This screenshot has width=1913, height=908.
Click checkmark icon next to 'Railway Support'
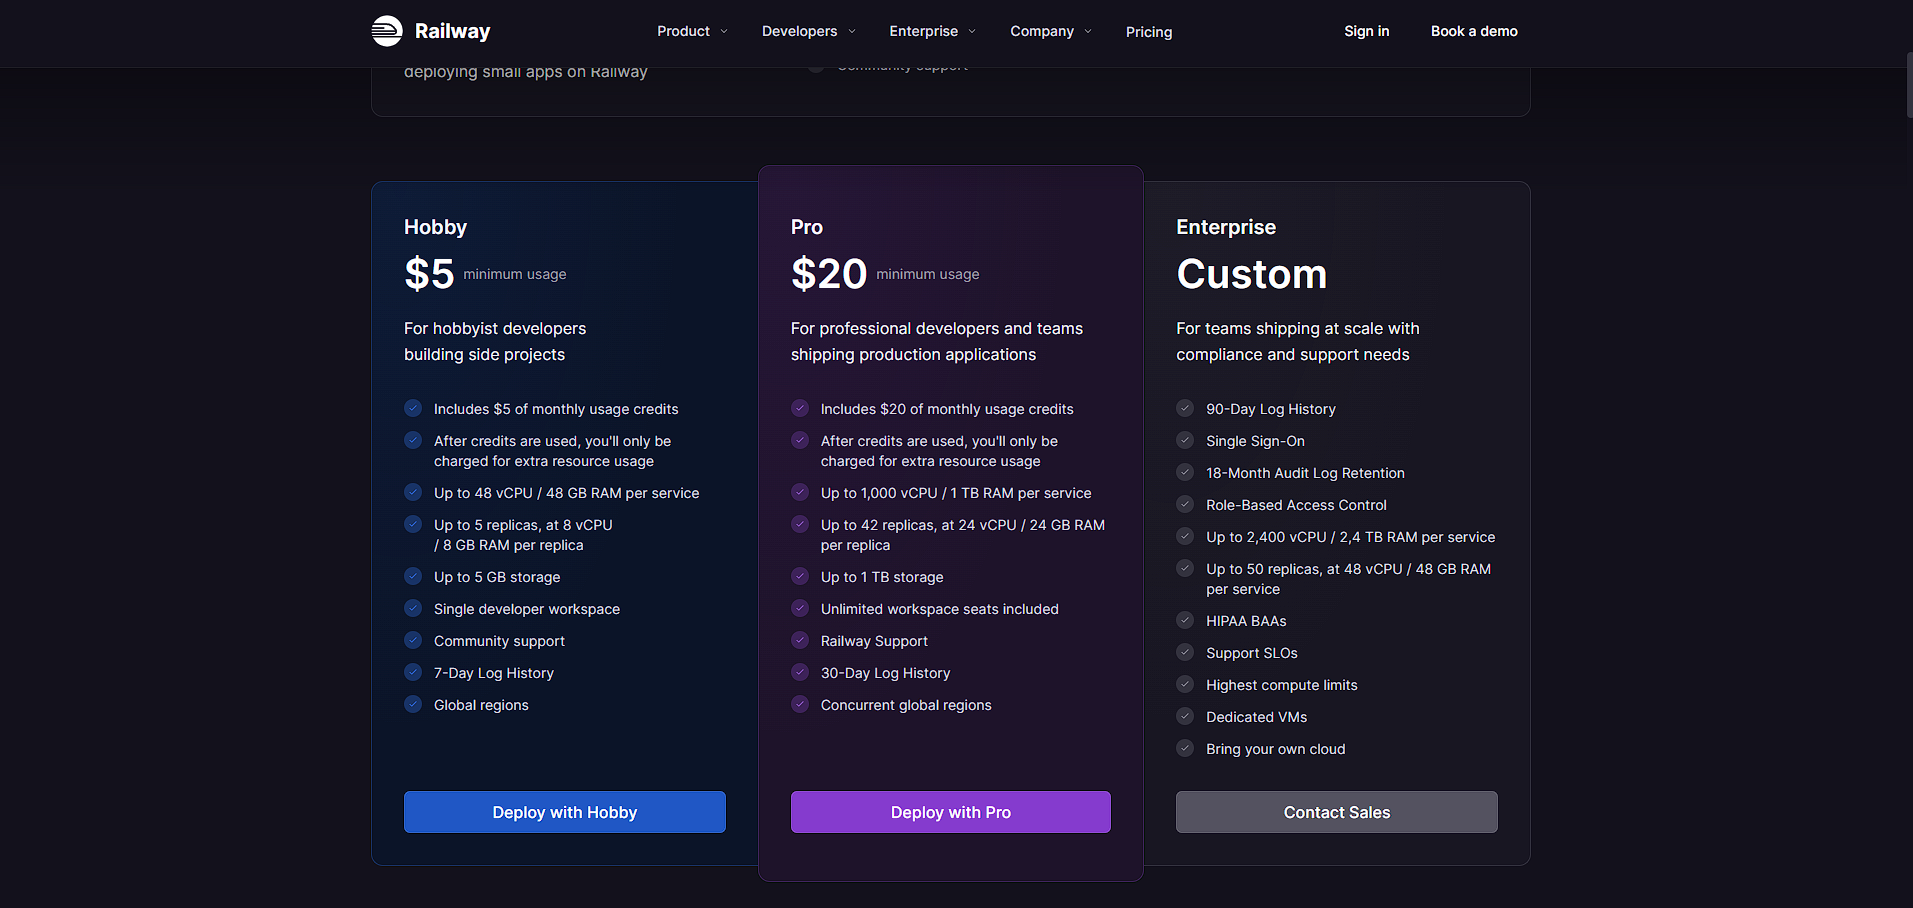(800, 640)
